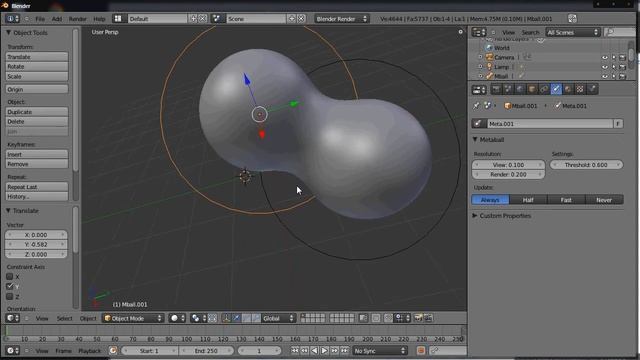The height and width of the screenshot is (360, 640).
Task: Toggle Camera visibility eye in the outliner
Action: (x=604, y=58)
